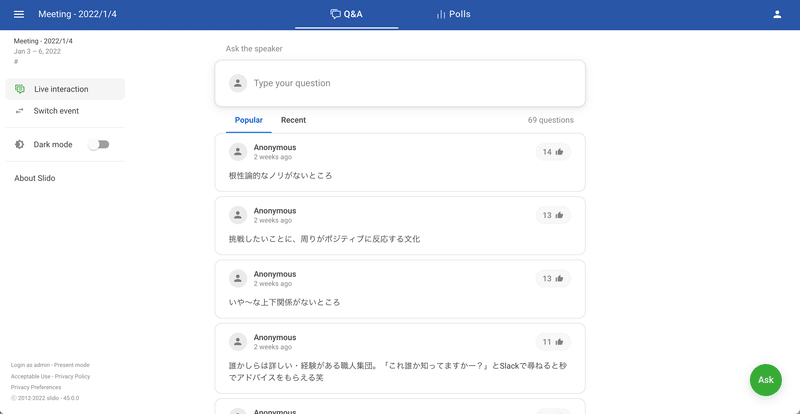This screenshot has height=414, width=800.
Task: Click avatar of 根性論的なノリ question
Action: point(238,152)
